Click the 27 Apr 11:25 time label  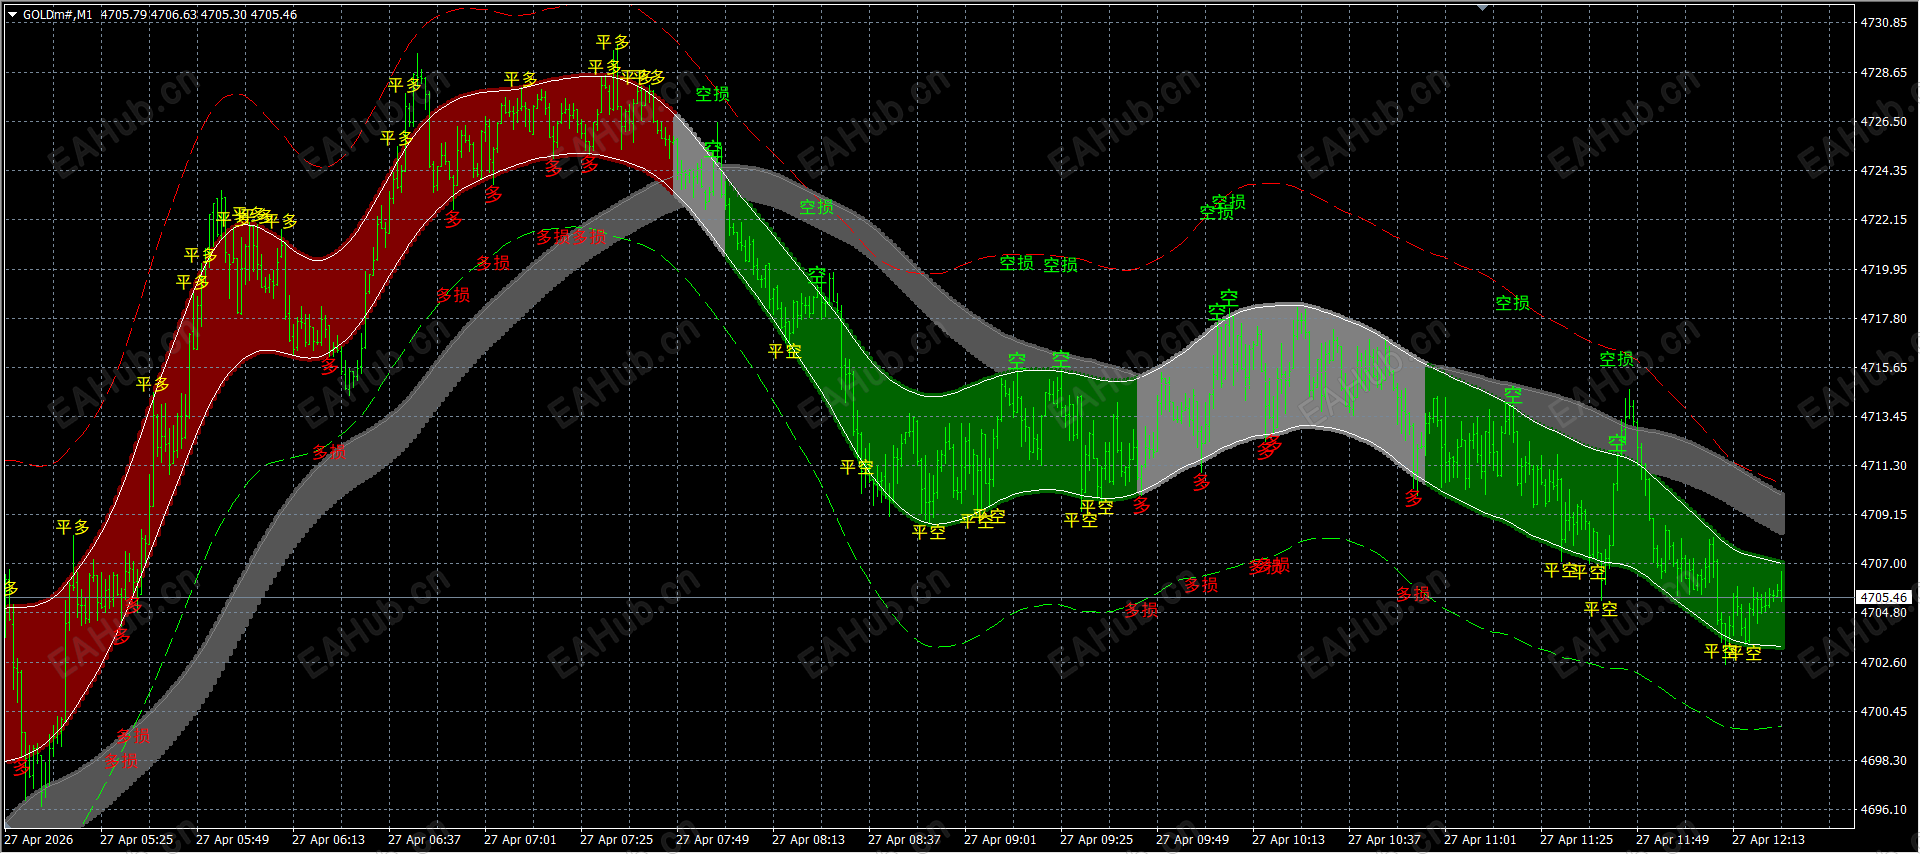pos(1576,840)
